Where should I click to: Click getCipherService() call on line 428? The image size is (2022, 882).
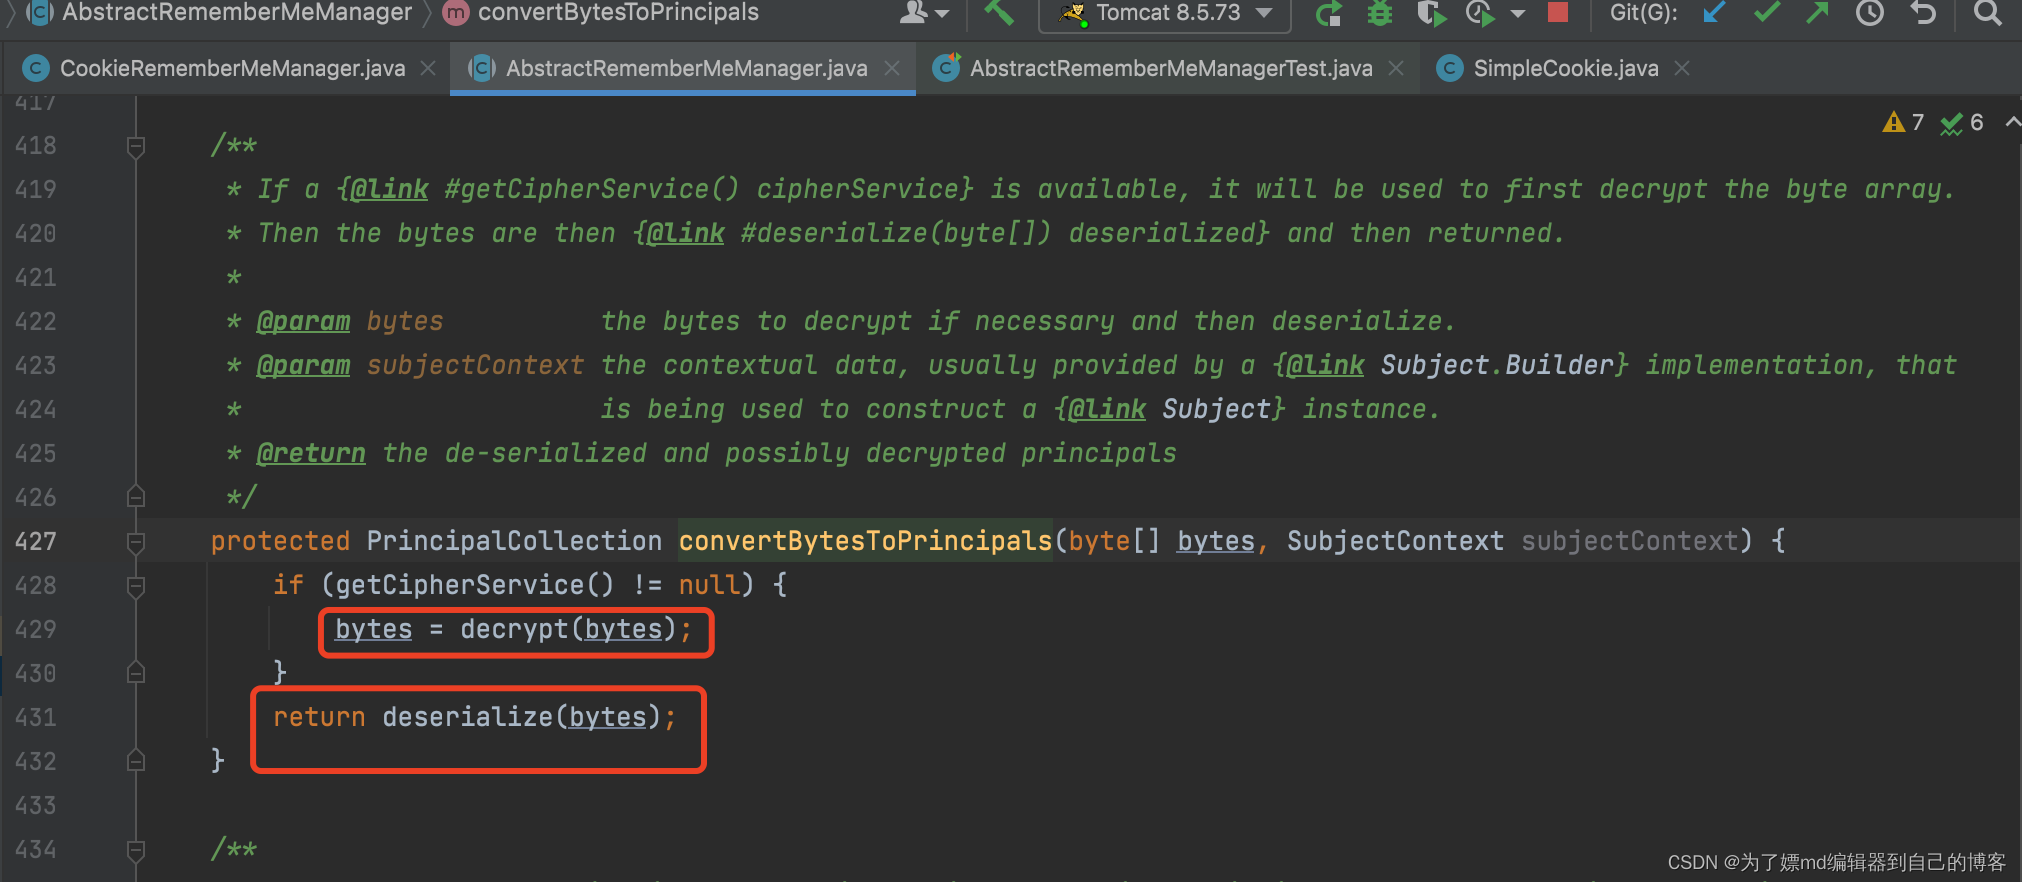pyautogui.click(x=474, y=585)
